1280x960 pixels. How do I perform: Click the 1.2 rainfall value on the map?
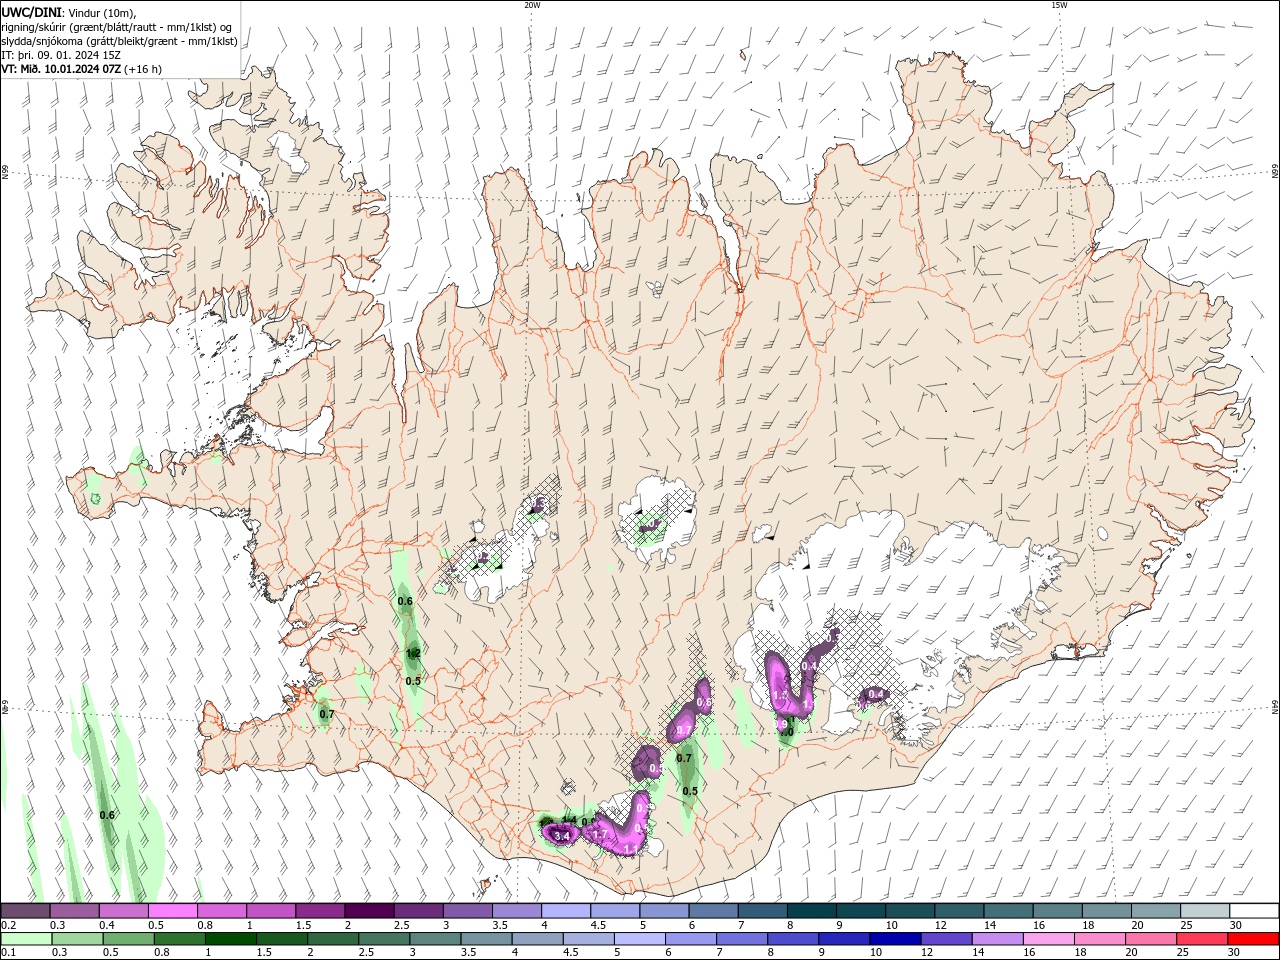413,654
